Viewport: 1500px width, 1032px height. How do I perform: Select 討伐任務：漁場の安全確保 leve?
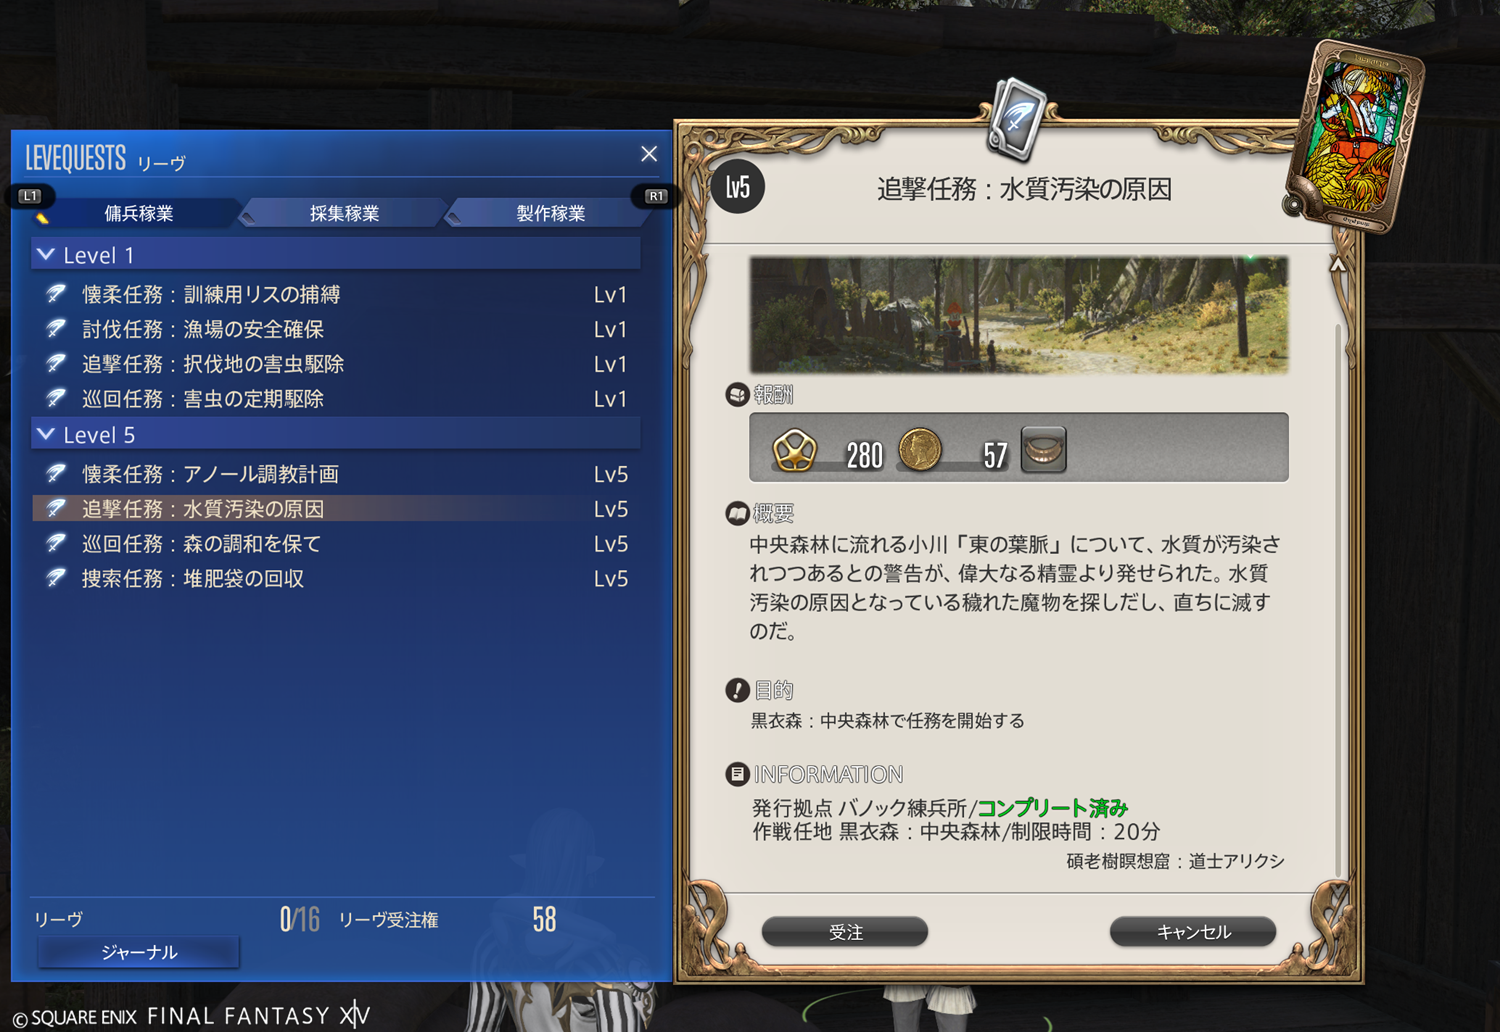click(x=336, y=329)
